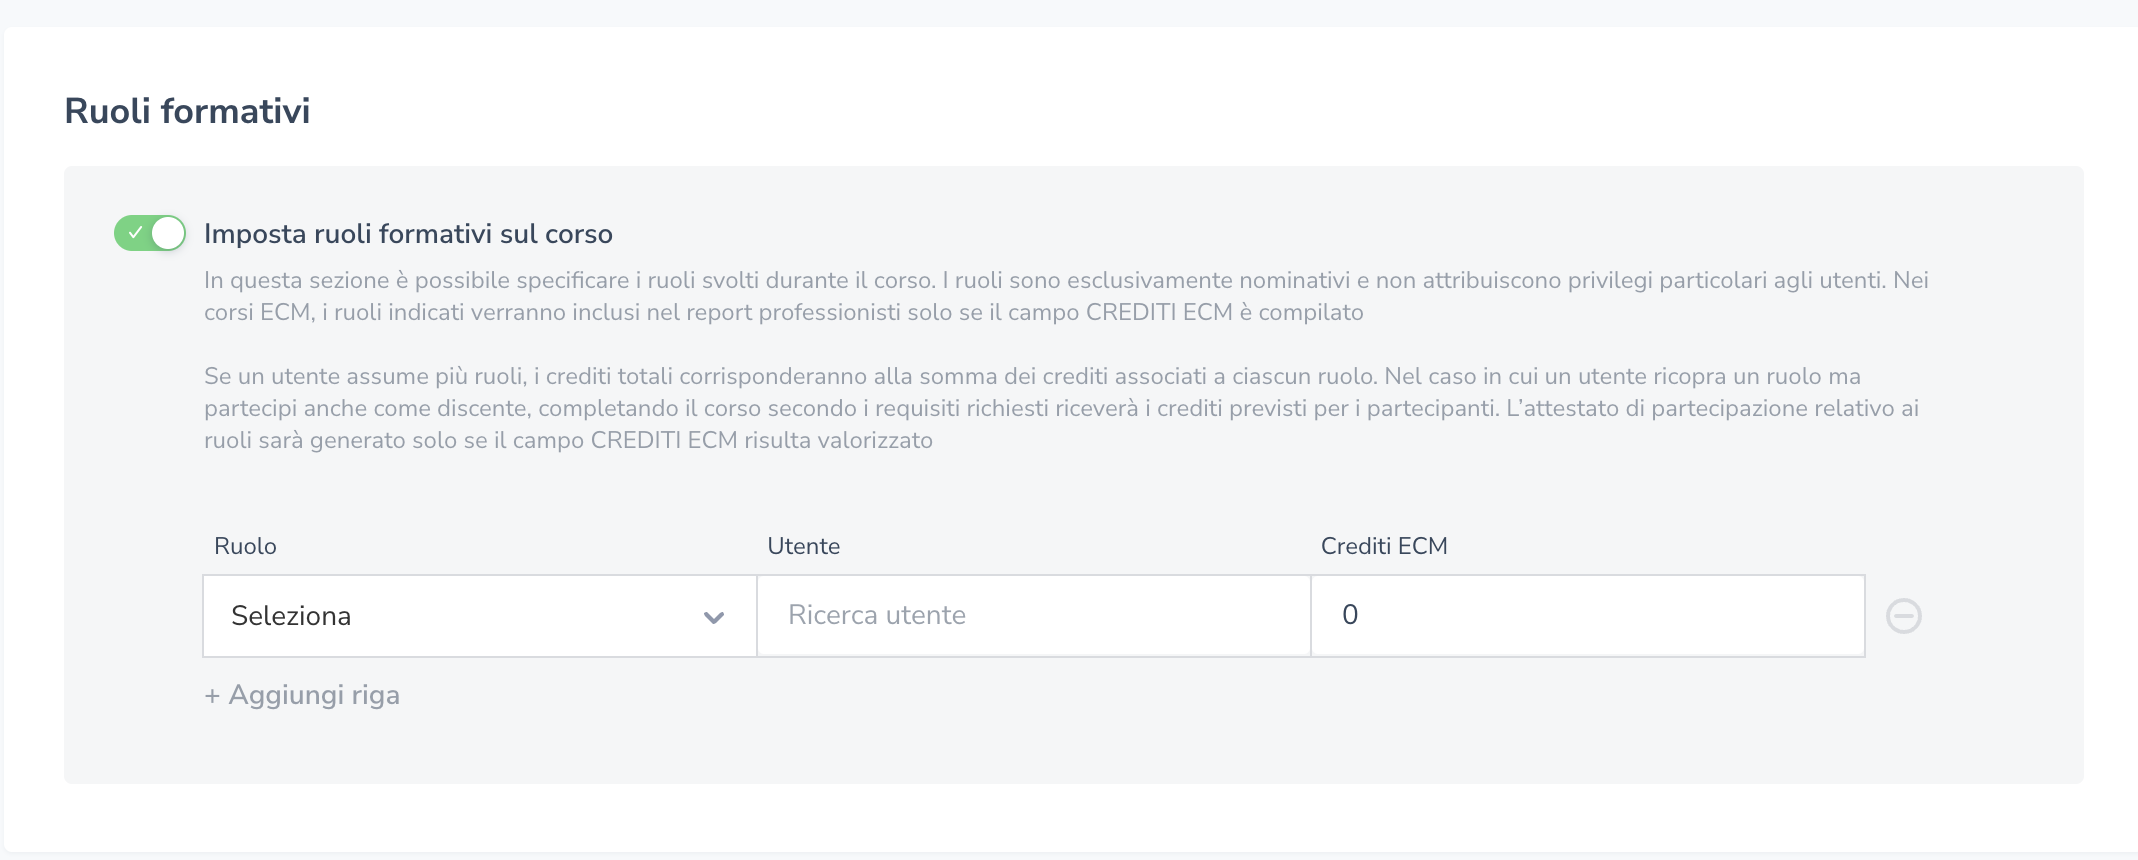Focus the "Ricerca utente" search field

pyautogui.click(x=1033, y=616)
